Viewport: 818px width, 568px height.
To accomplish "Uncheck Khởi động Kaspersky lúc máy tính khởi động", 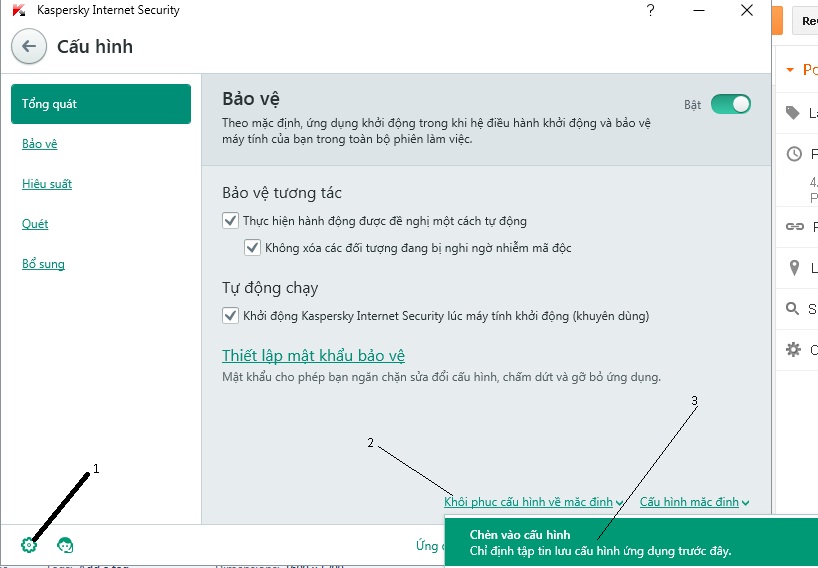I will (230, 316).
